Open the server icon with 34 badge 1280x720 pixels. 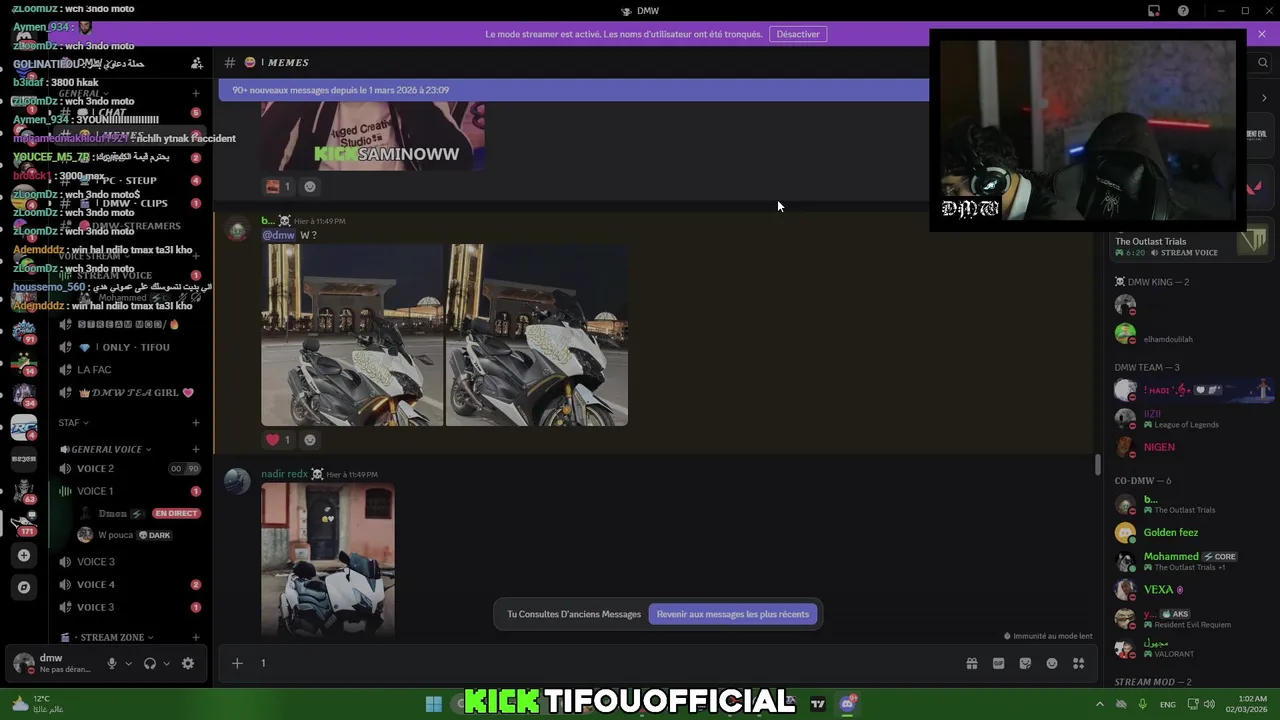[x=24, y=394]
